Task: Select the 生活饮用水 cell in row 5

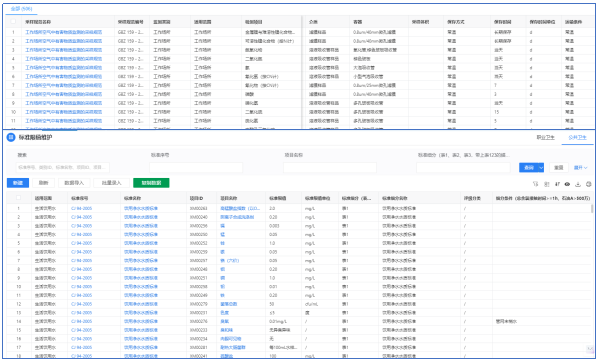Action: pos(45,243)
